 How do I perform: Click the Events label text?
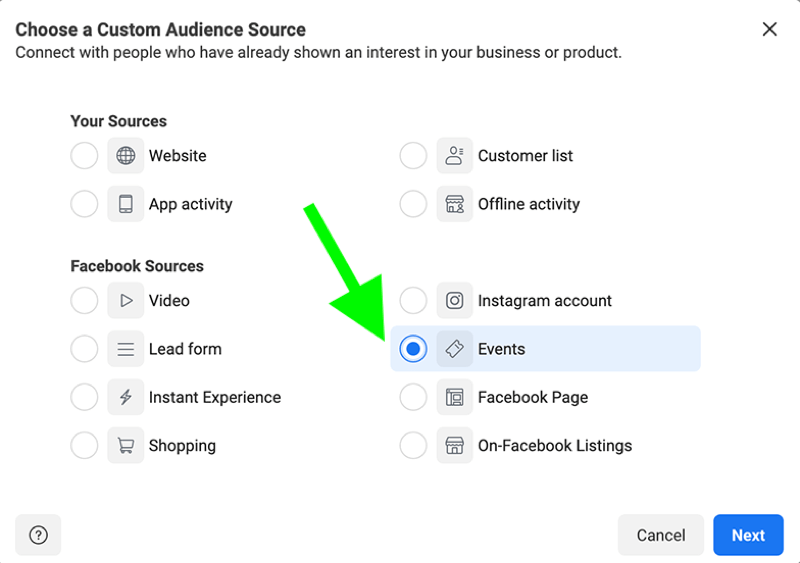(501, 349)
